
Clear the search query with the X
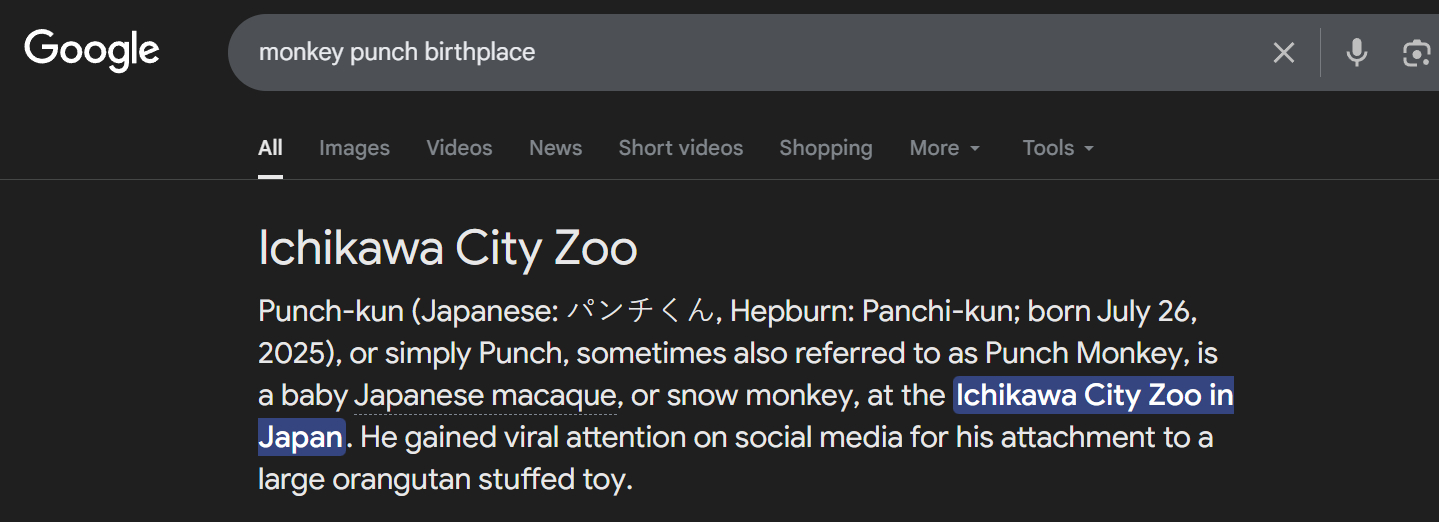1283,53
